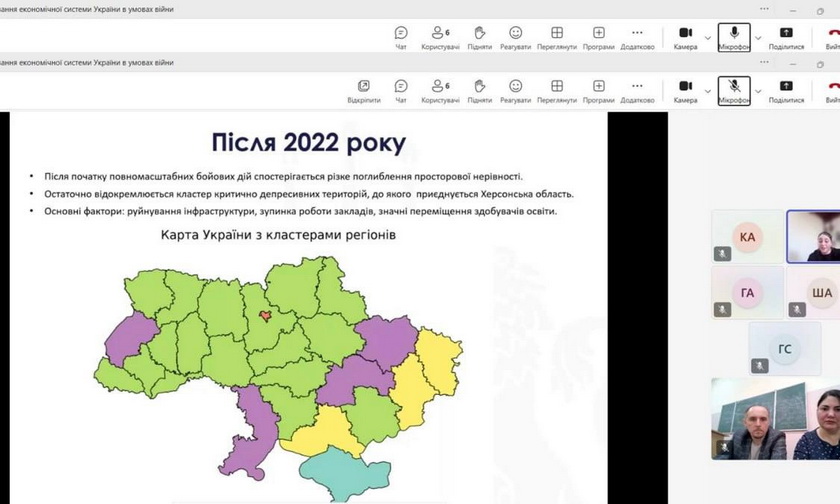Unmute the crossed-out Мікрофон button

pyautogui.click(x=734, y=91)
